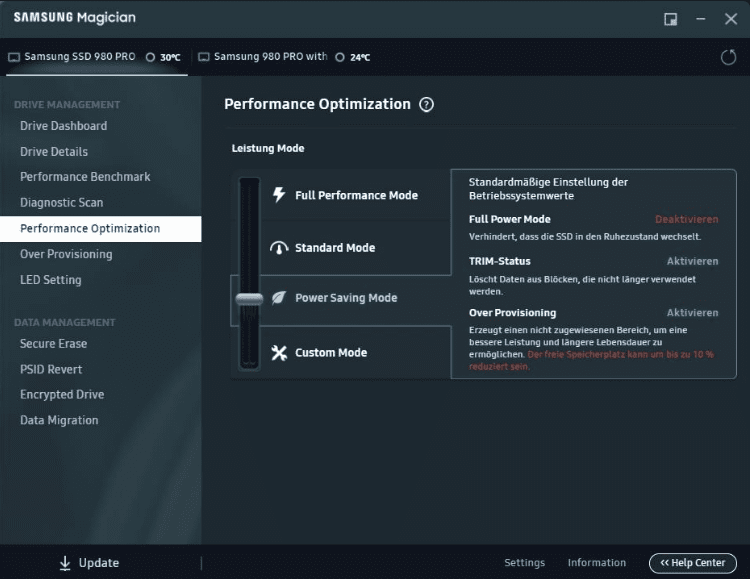Click the Performance Optimization page heading
This screenshot has width=750, height=579.
[317, 104]
